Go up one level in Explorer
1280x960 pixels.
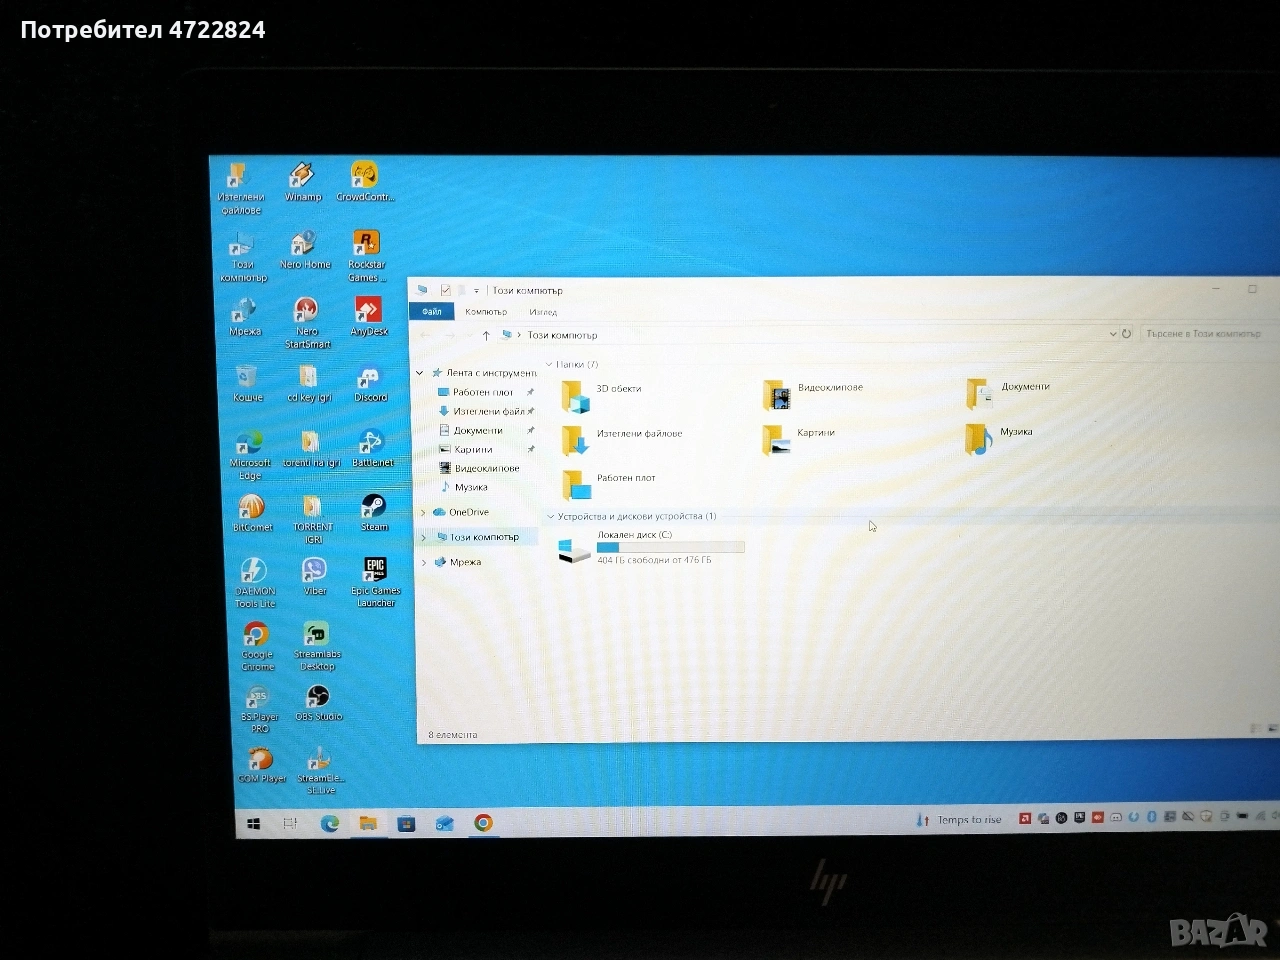point(486,336)
